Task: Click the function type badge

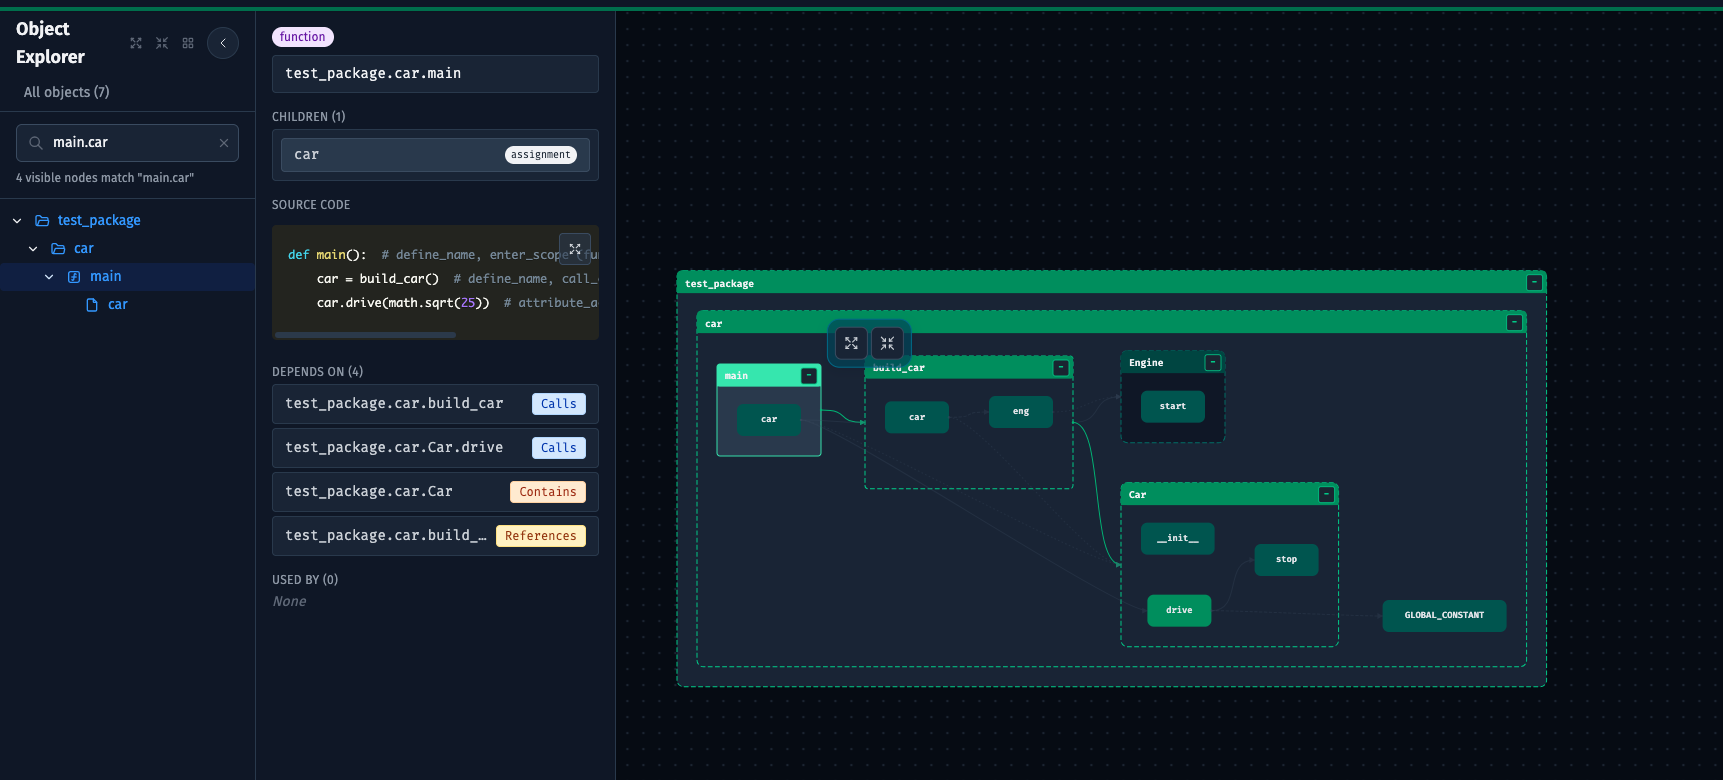Action: [302, 37]
